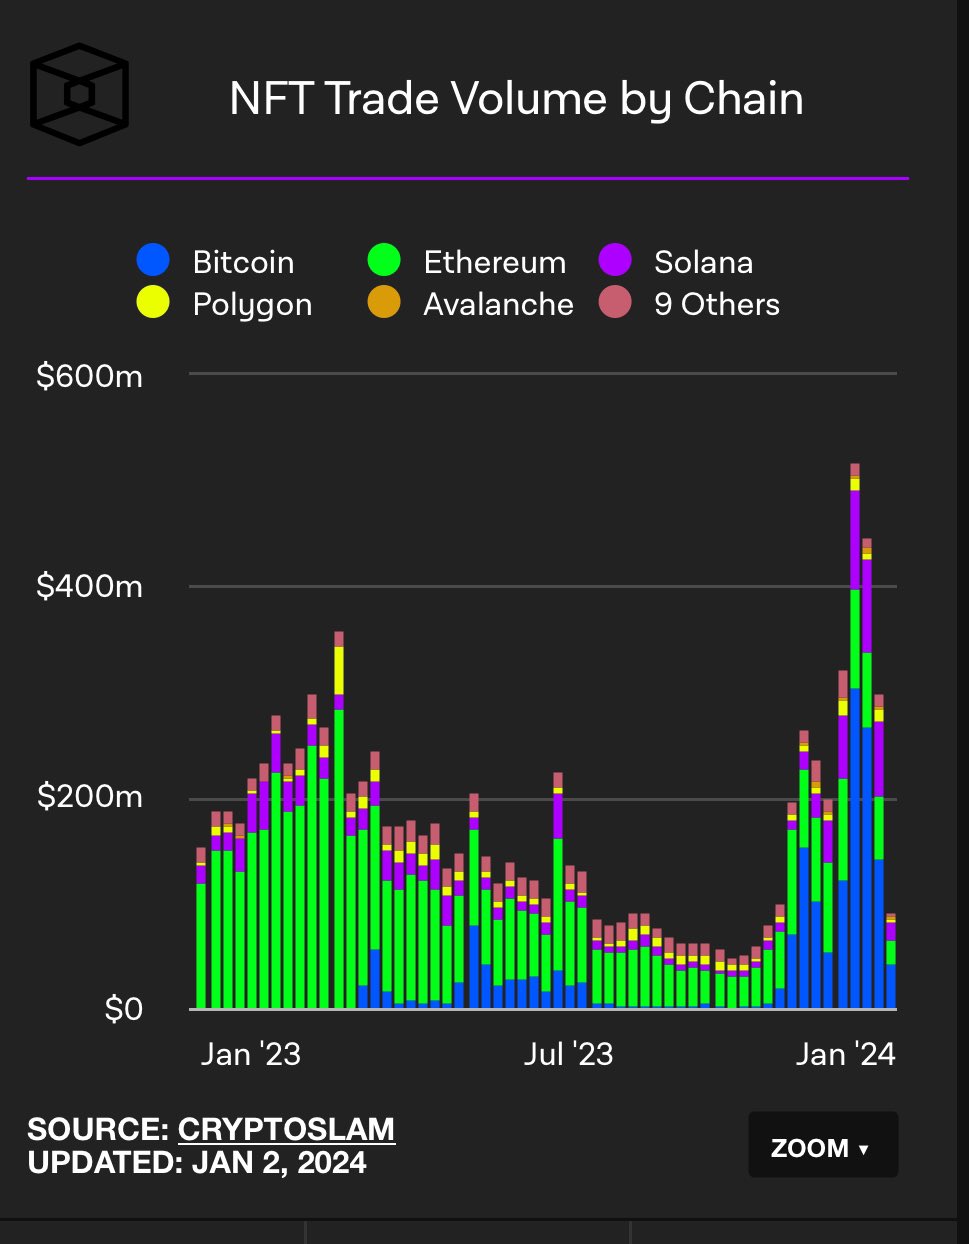Toggle the Ethereum green legend dot
Image resolution: width=969 pixels, height=1244 pixels.
[384, 261]
